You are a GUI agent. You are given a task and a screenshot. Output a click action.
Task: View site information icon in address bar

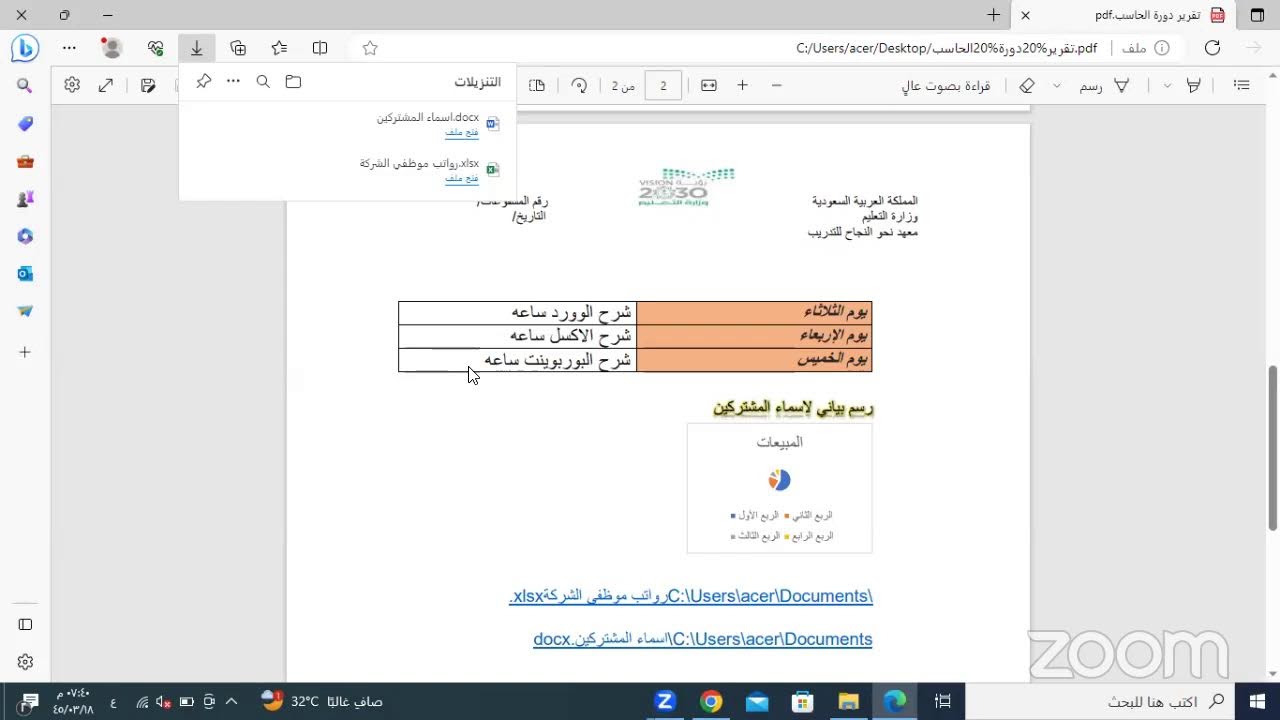[x=1162, y=47]
